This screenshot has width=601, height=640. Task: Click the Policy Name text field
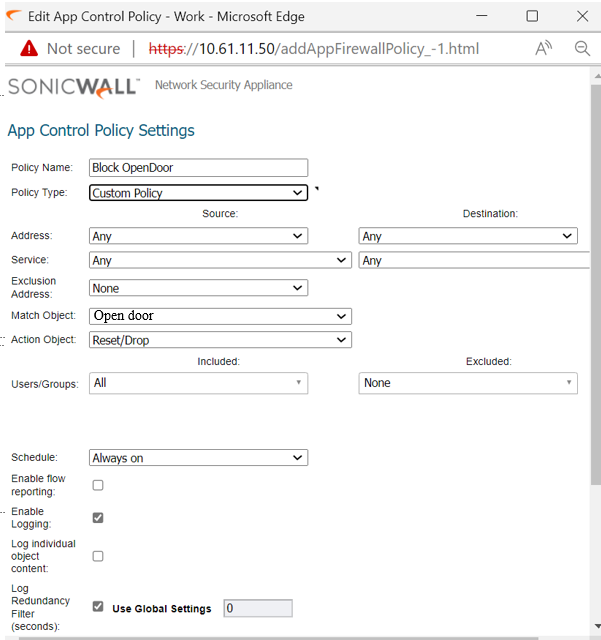[198, 168]
